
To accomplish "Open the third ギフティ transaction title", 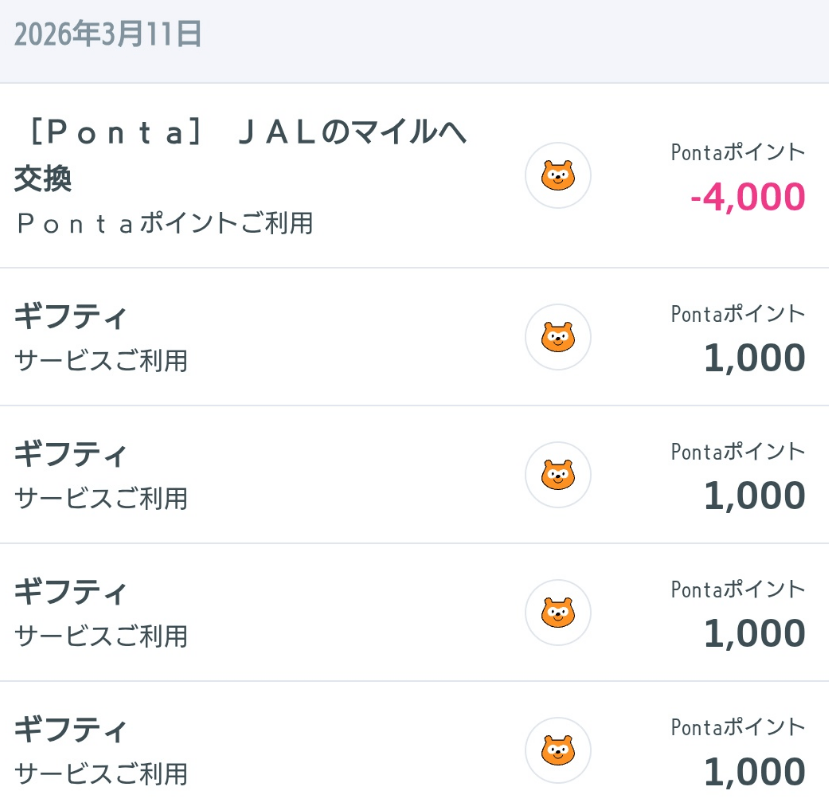I will [x=71, y=593].
